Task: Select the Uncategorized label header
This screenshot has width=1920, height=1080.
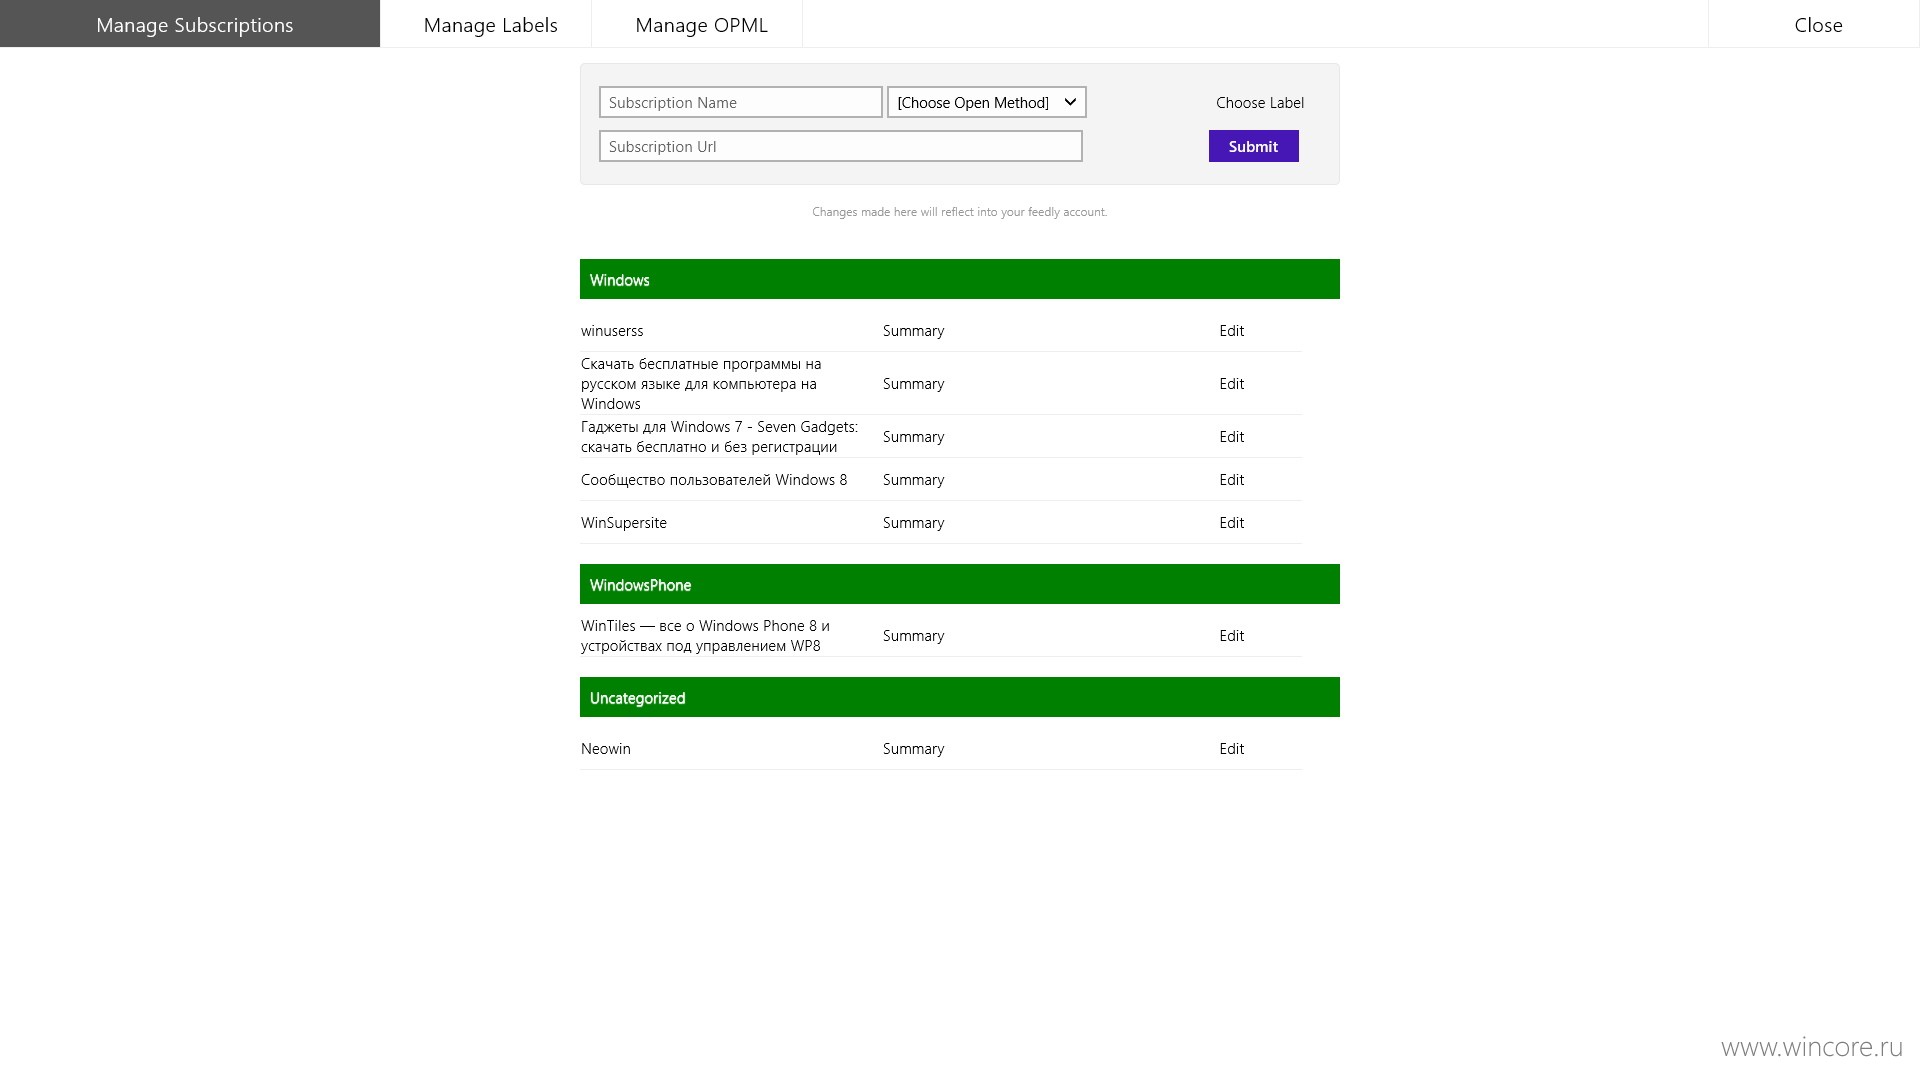Action: (960, 697)
